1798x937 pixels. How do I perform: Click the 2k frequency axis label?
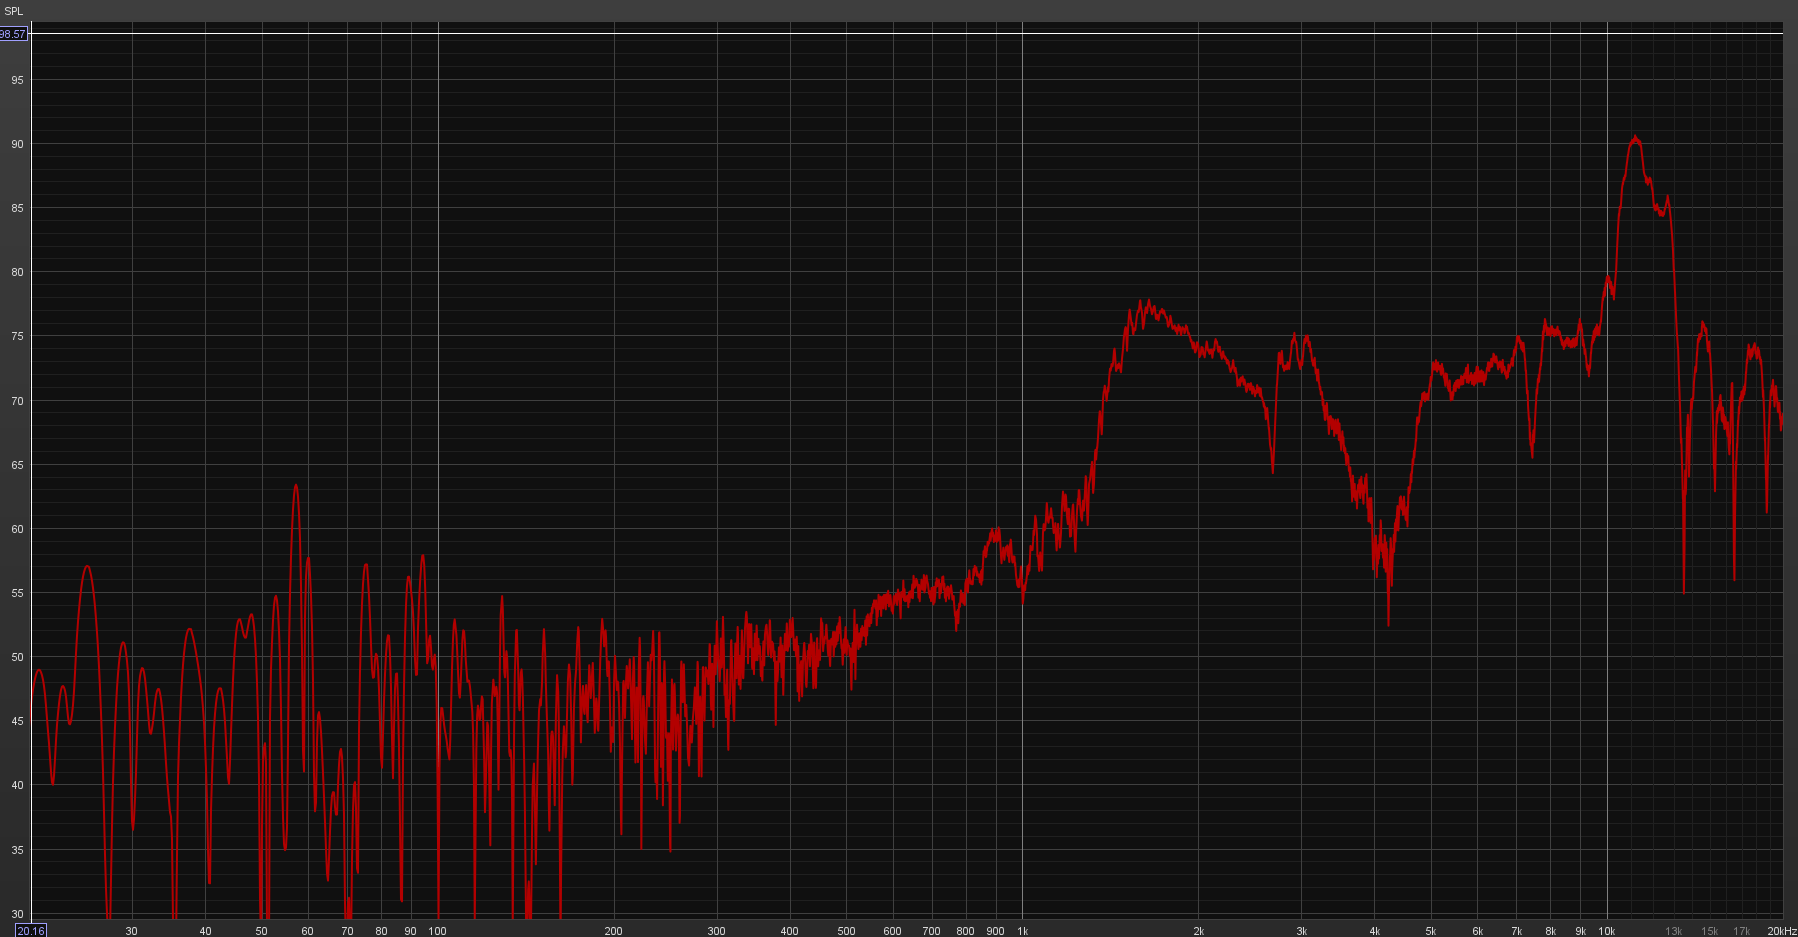(1198, 931)
